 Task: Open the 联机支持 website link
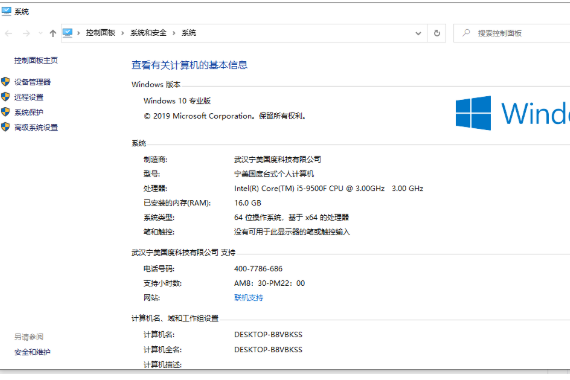coord(249,298)
